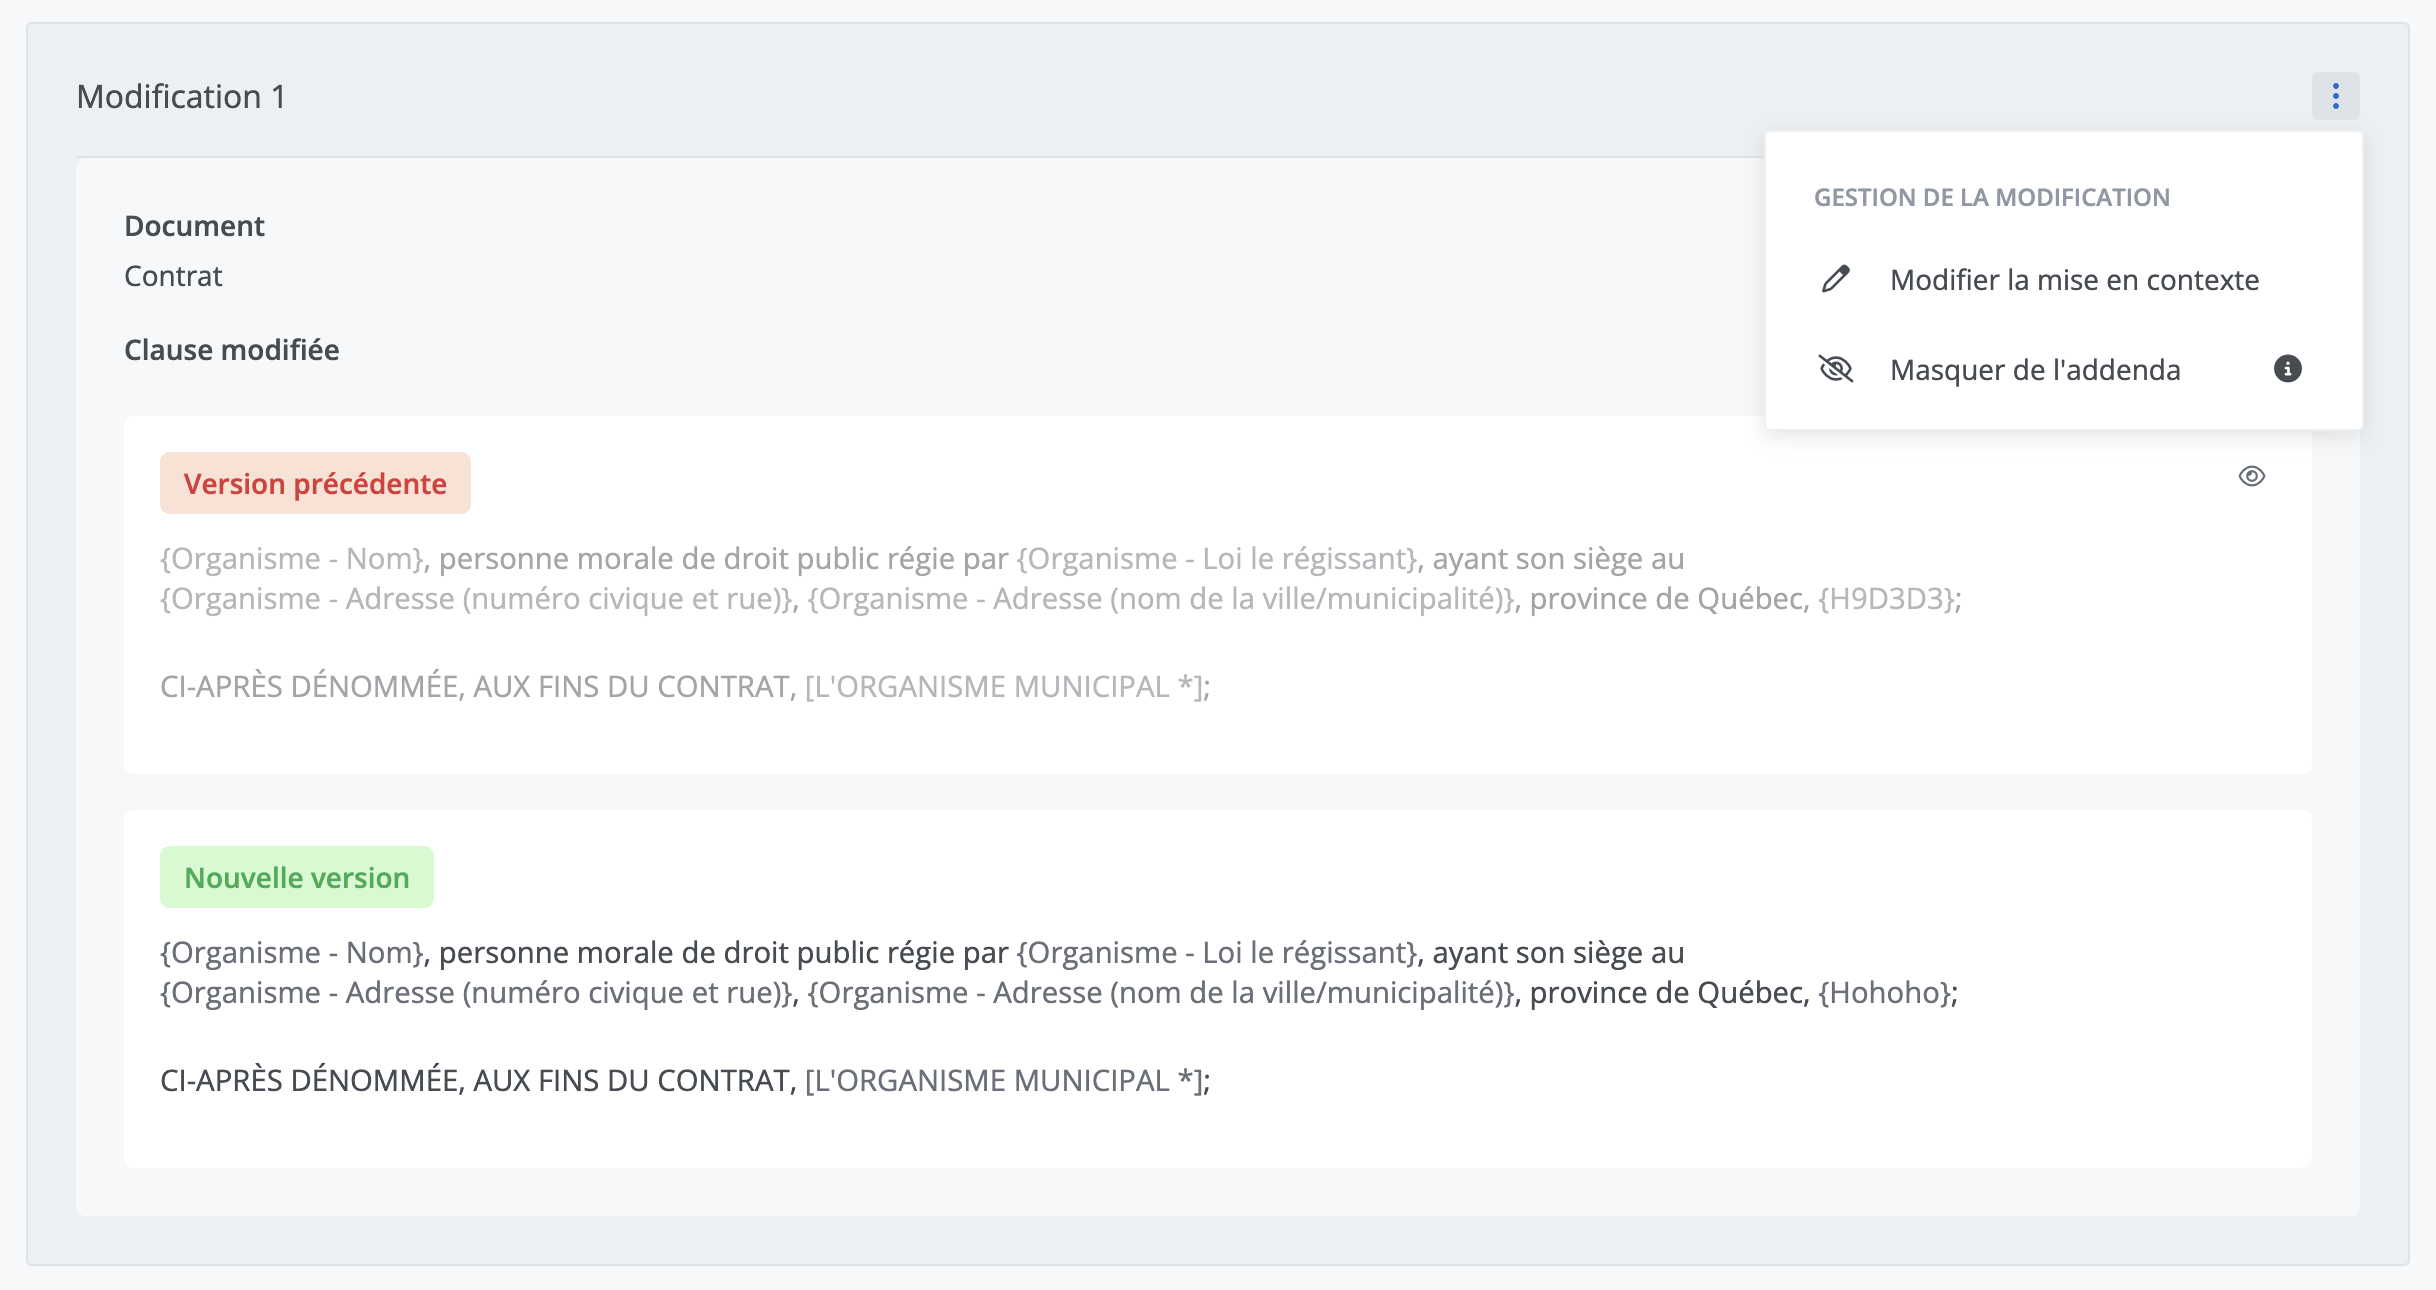Screen dimensions: 2436x1290
Task: Click the Clause modifiée label
Action: [x=231, y=350]
